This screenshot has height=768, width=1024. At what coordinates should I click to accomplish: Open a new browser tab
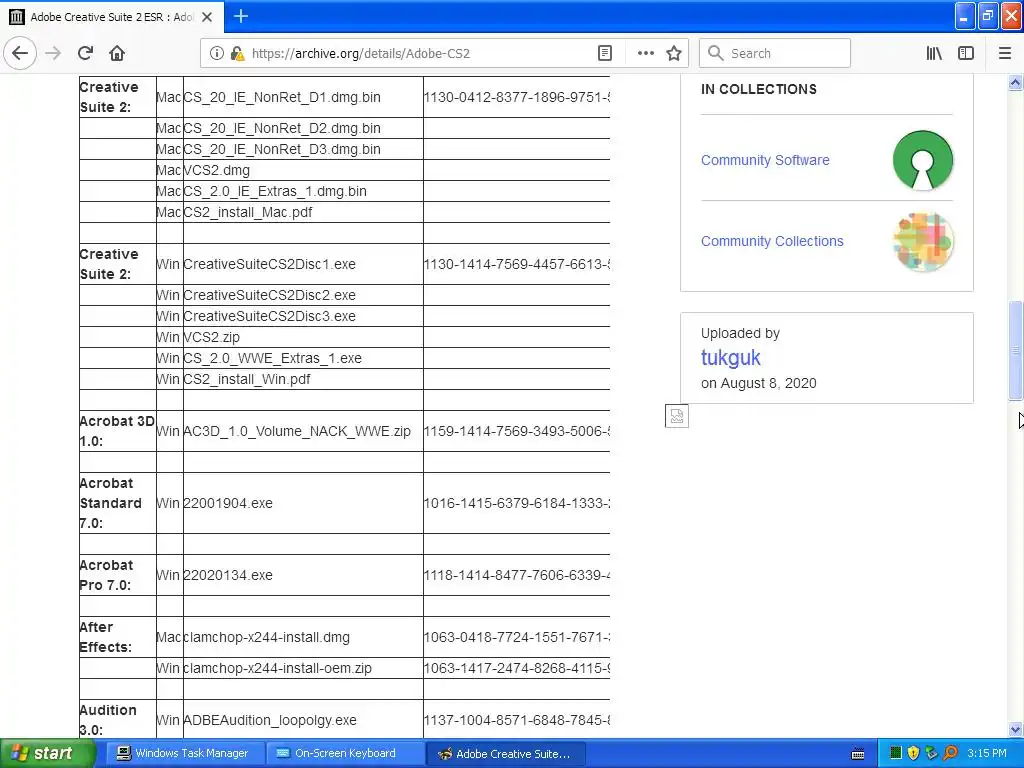[241, 16]
